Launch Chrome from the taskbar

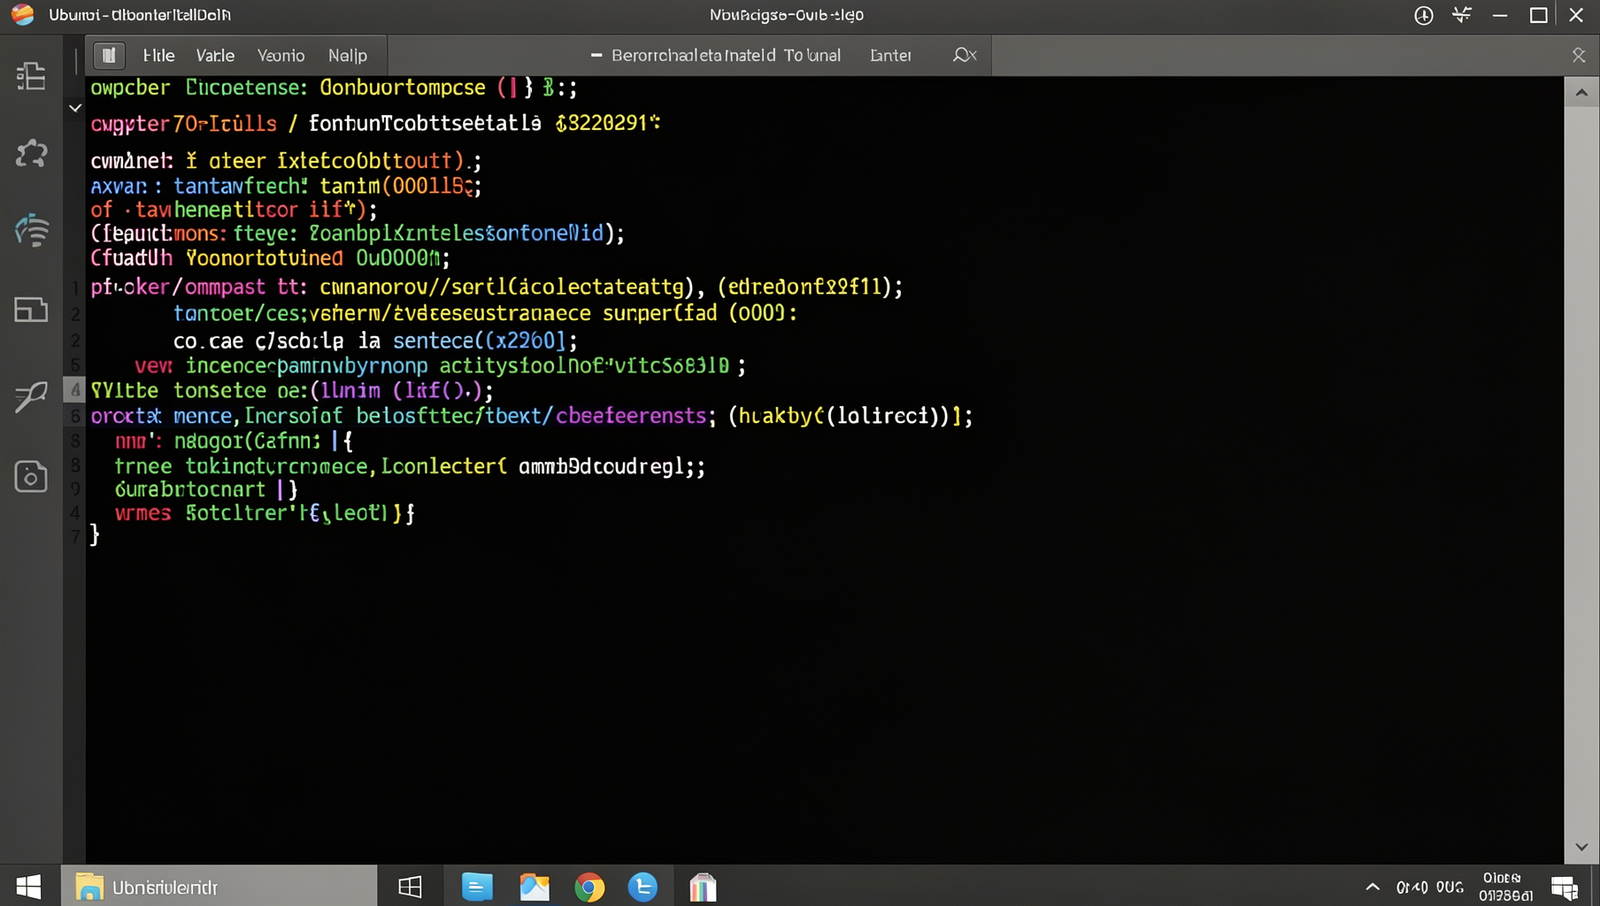590,887
